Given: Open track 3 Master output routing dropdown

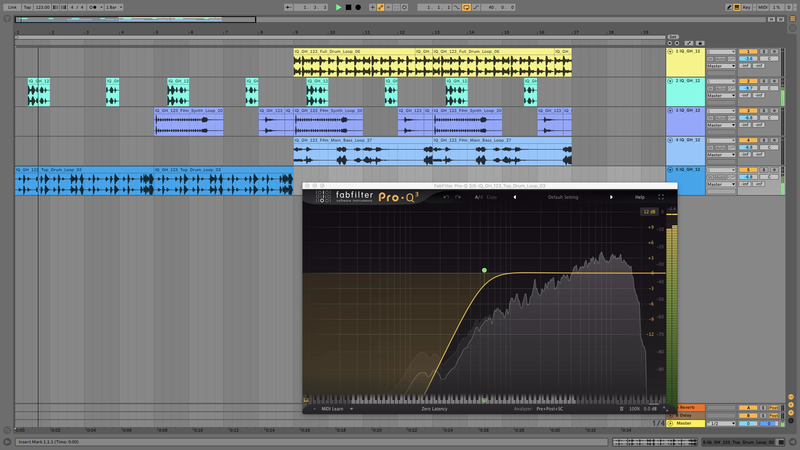Looking at the screenshot, I should pos(721,125).
